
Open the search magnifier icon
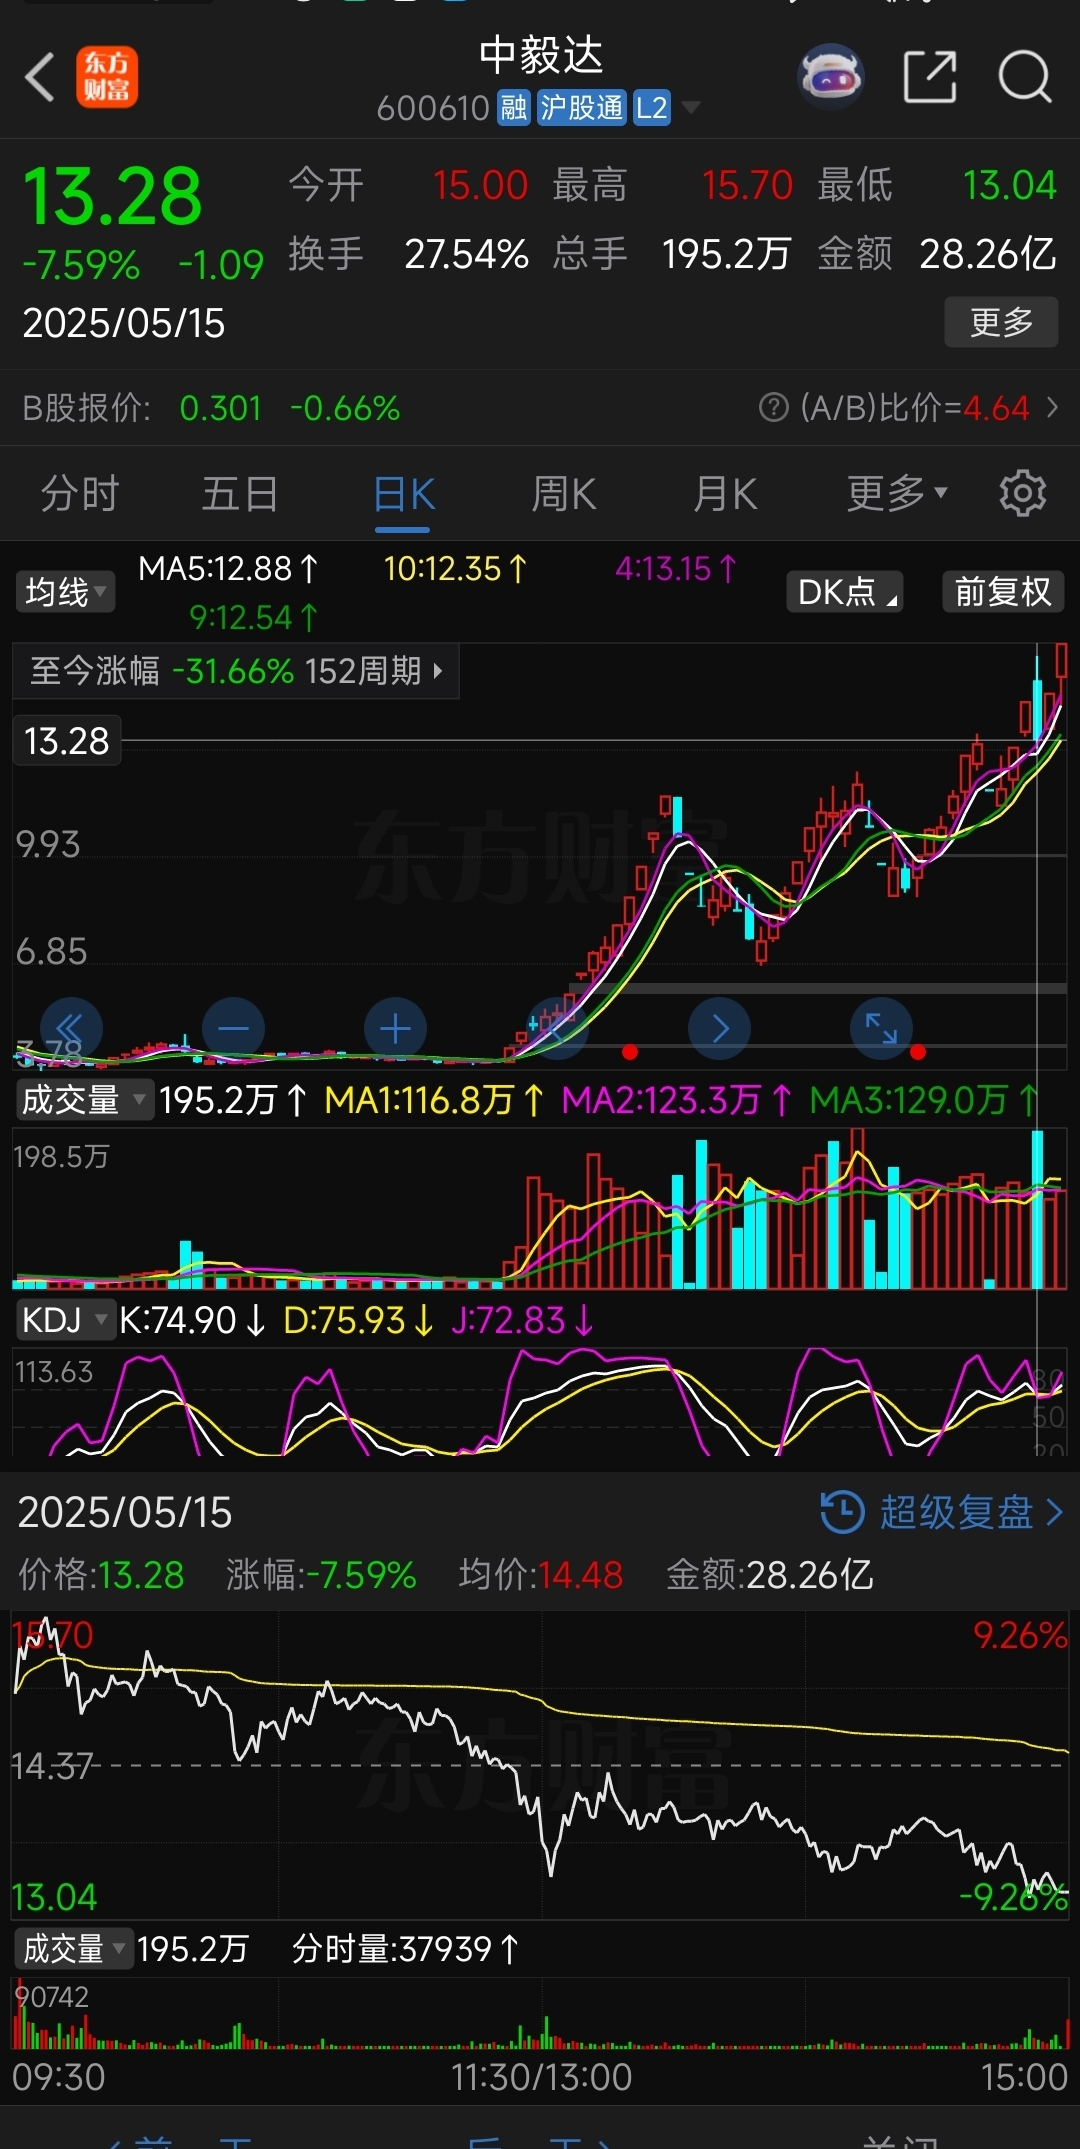(x=1025, y=76)
